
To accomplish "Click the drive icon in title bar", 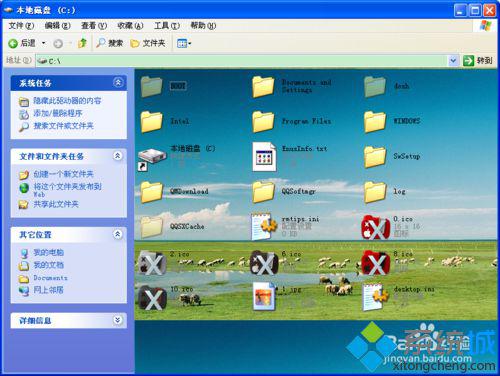I will click(x=9, y=10).
